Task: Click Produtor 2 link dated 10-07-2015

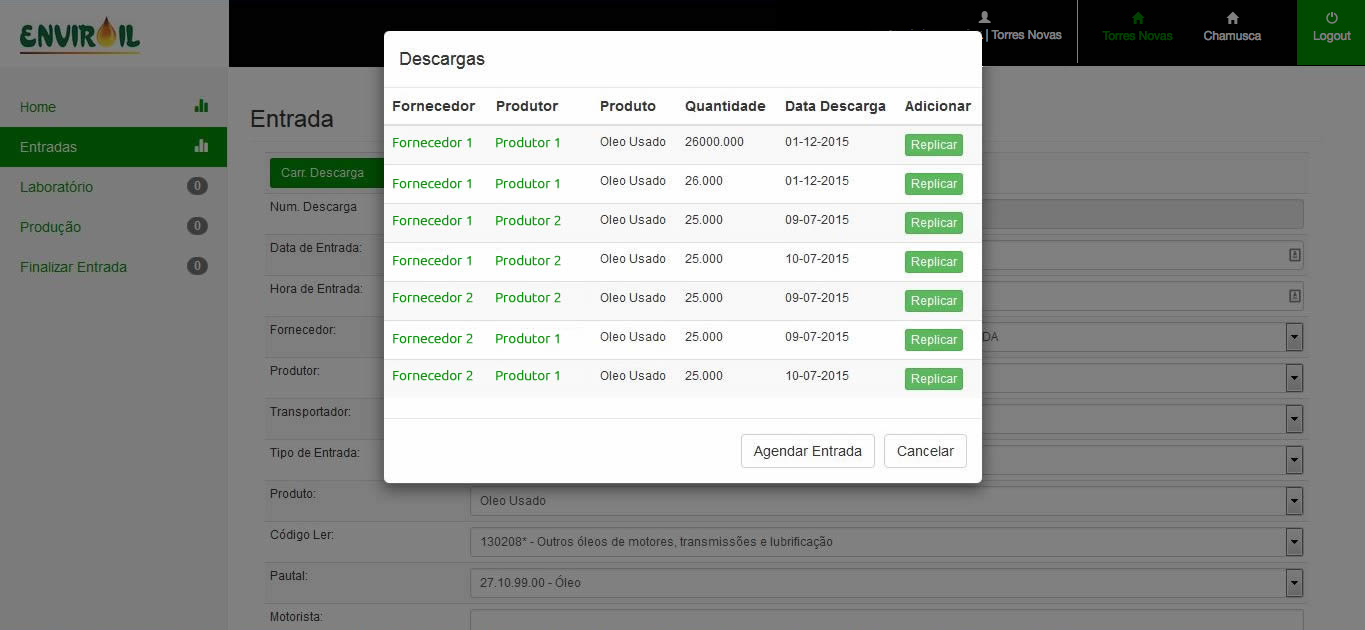Action: coord(527,261)
